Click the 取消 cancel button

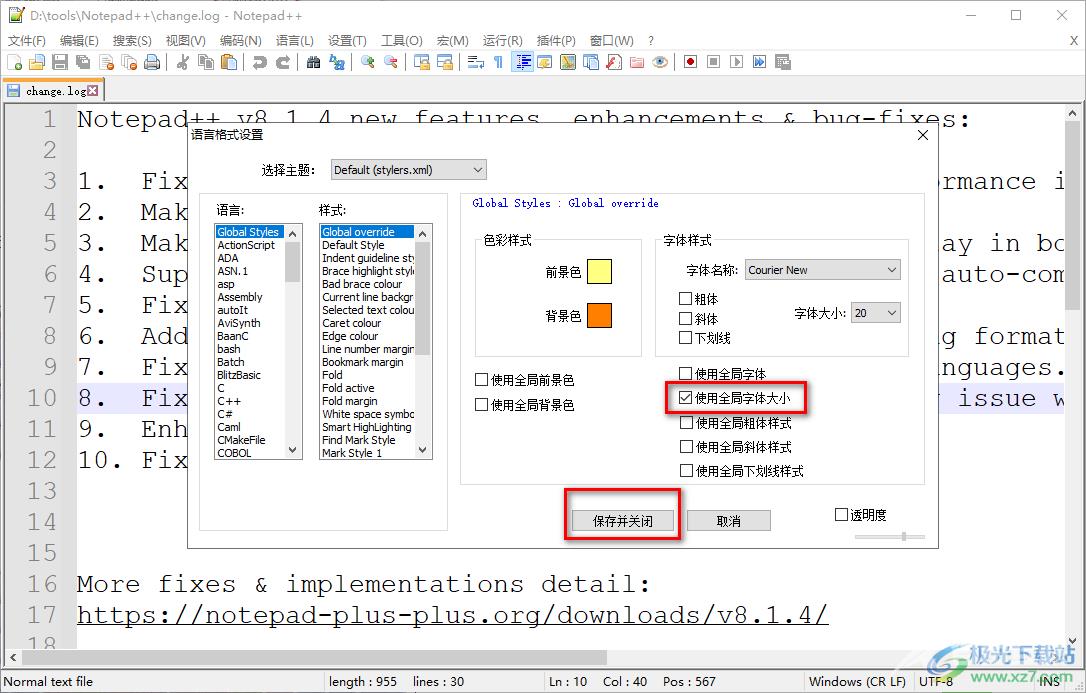click(x=729, y=521)
